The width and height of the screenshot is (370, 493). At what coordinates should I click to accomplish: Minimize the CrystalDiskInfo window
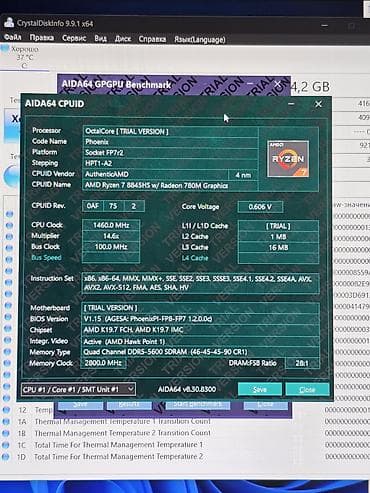tap(324, 25)
